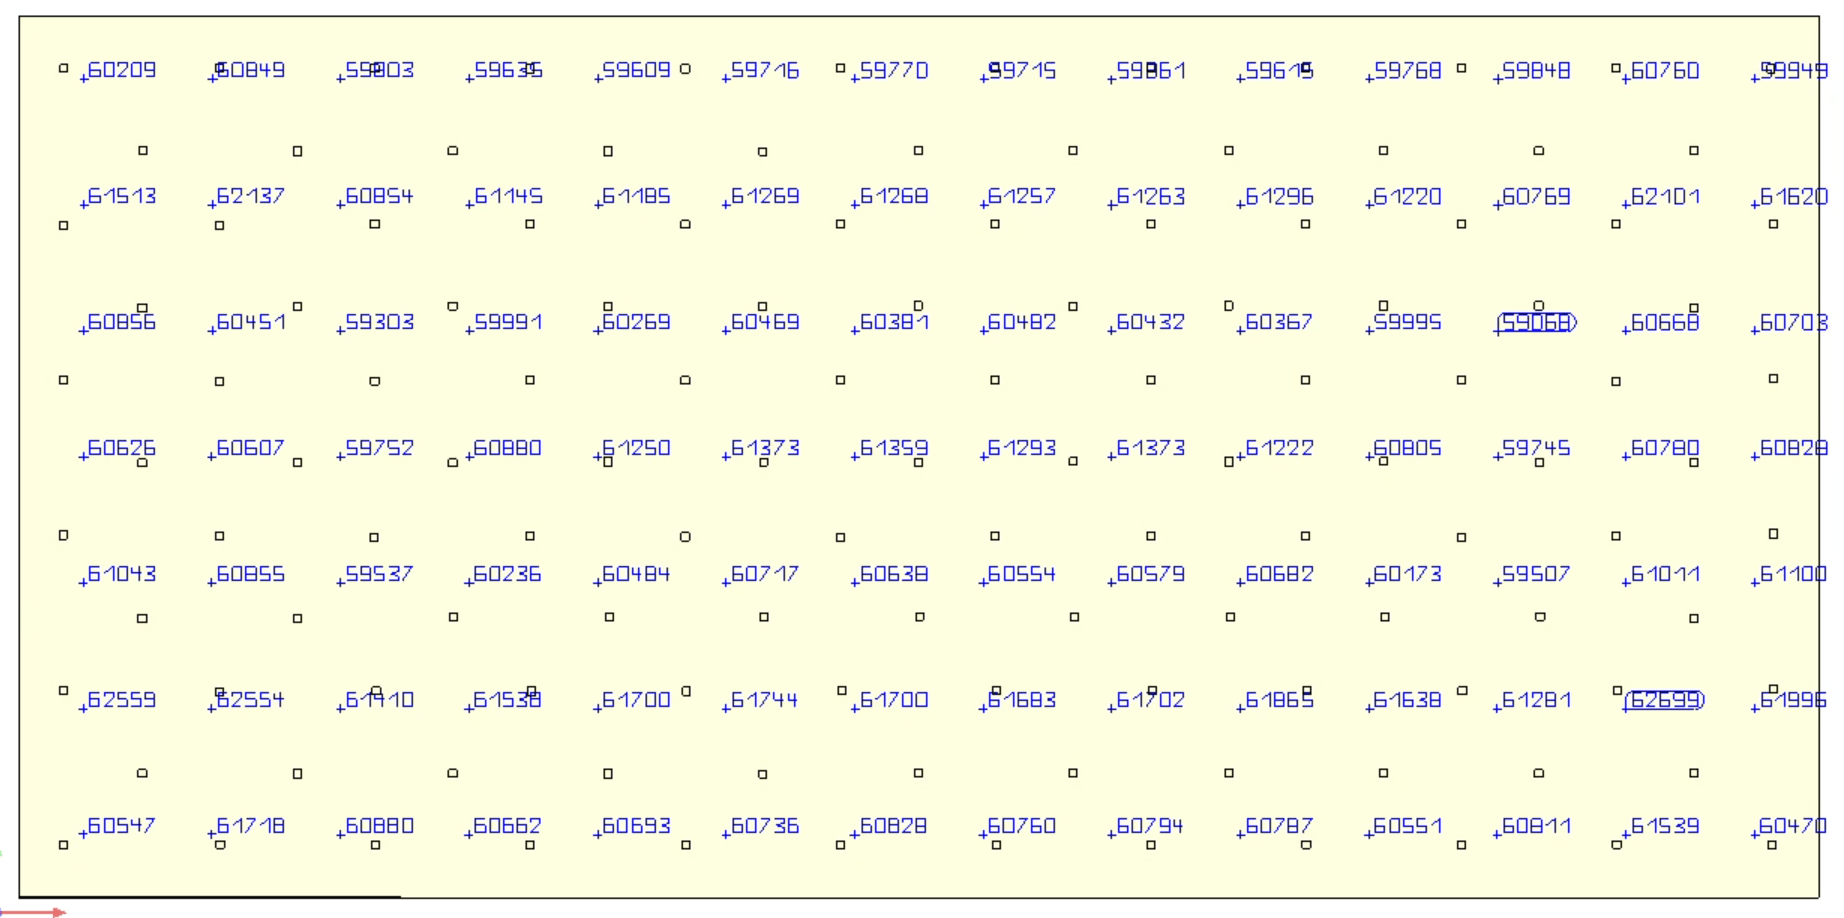This screenshot has width=1844, height=918.
Task: Select the point label 60856
Action: point(122,322)
